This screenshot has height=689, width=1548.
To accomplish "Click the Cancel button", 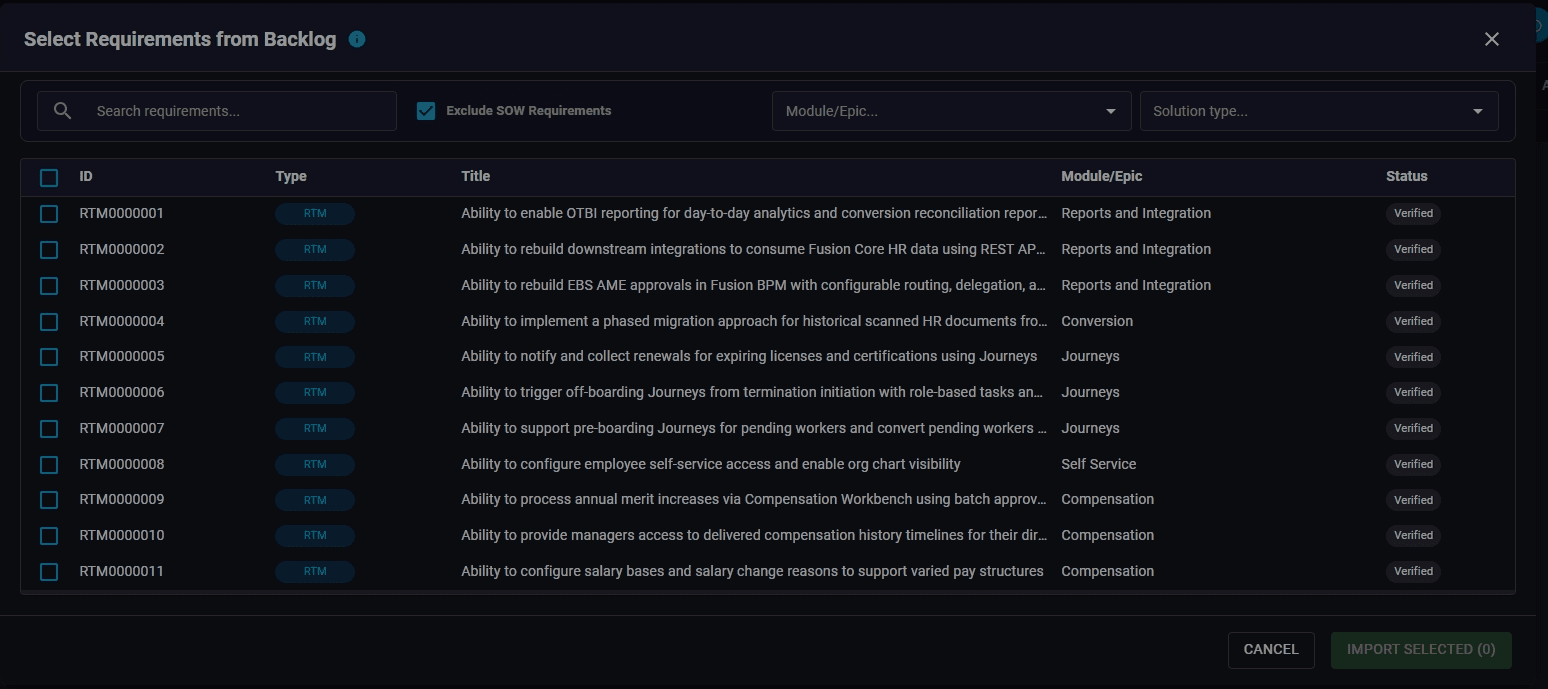I will (1271, 649).
